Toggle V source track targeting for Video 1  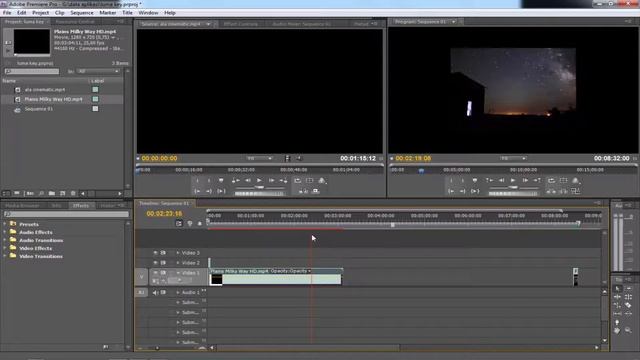142,277
